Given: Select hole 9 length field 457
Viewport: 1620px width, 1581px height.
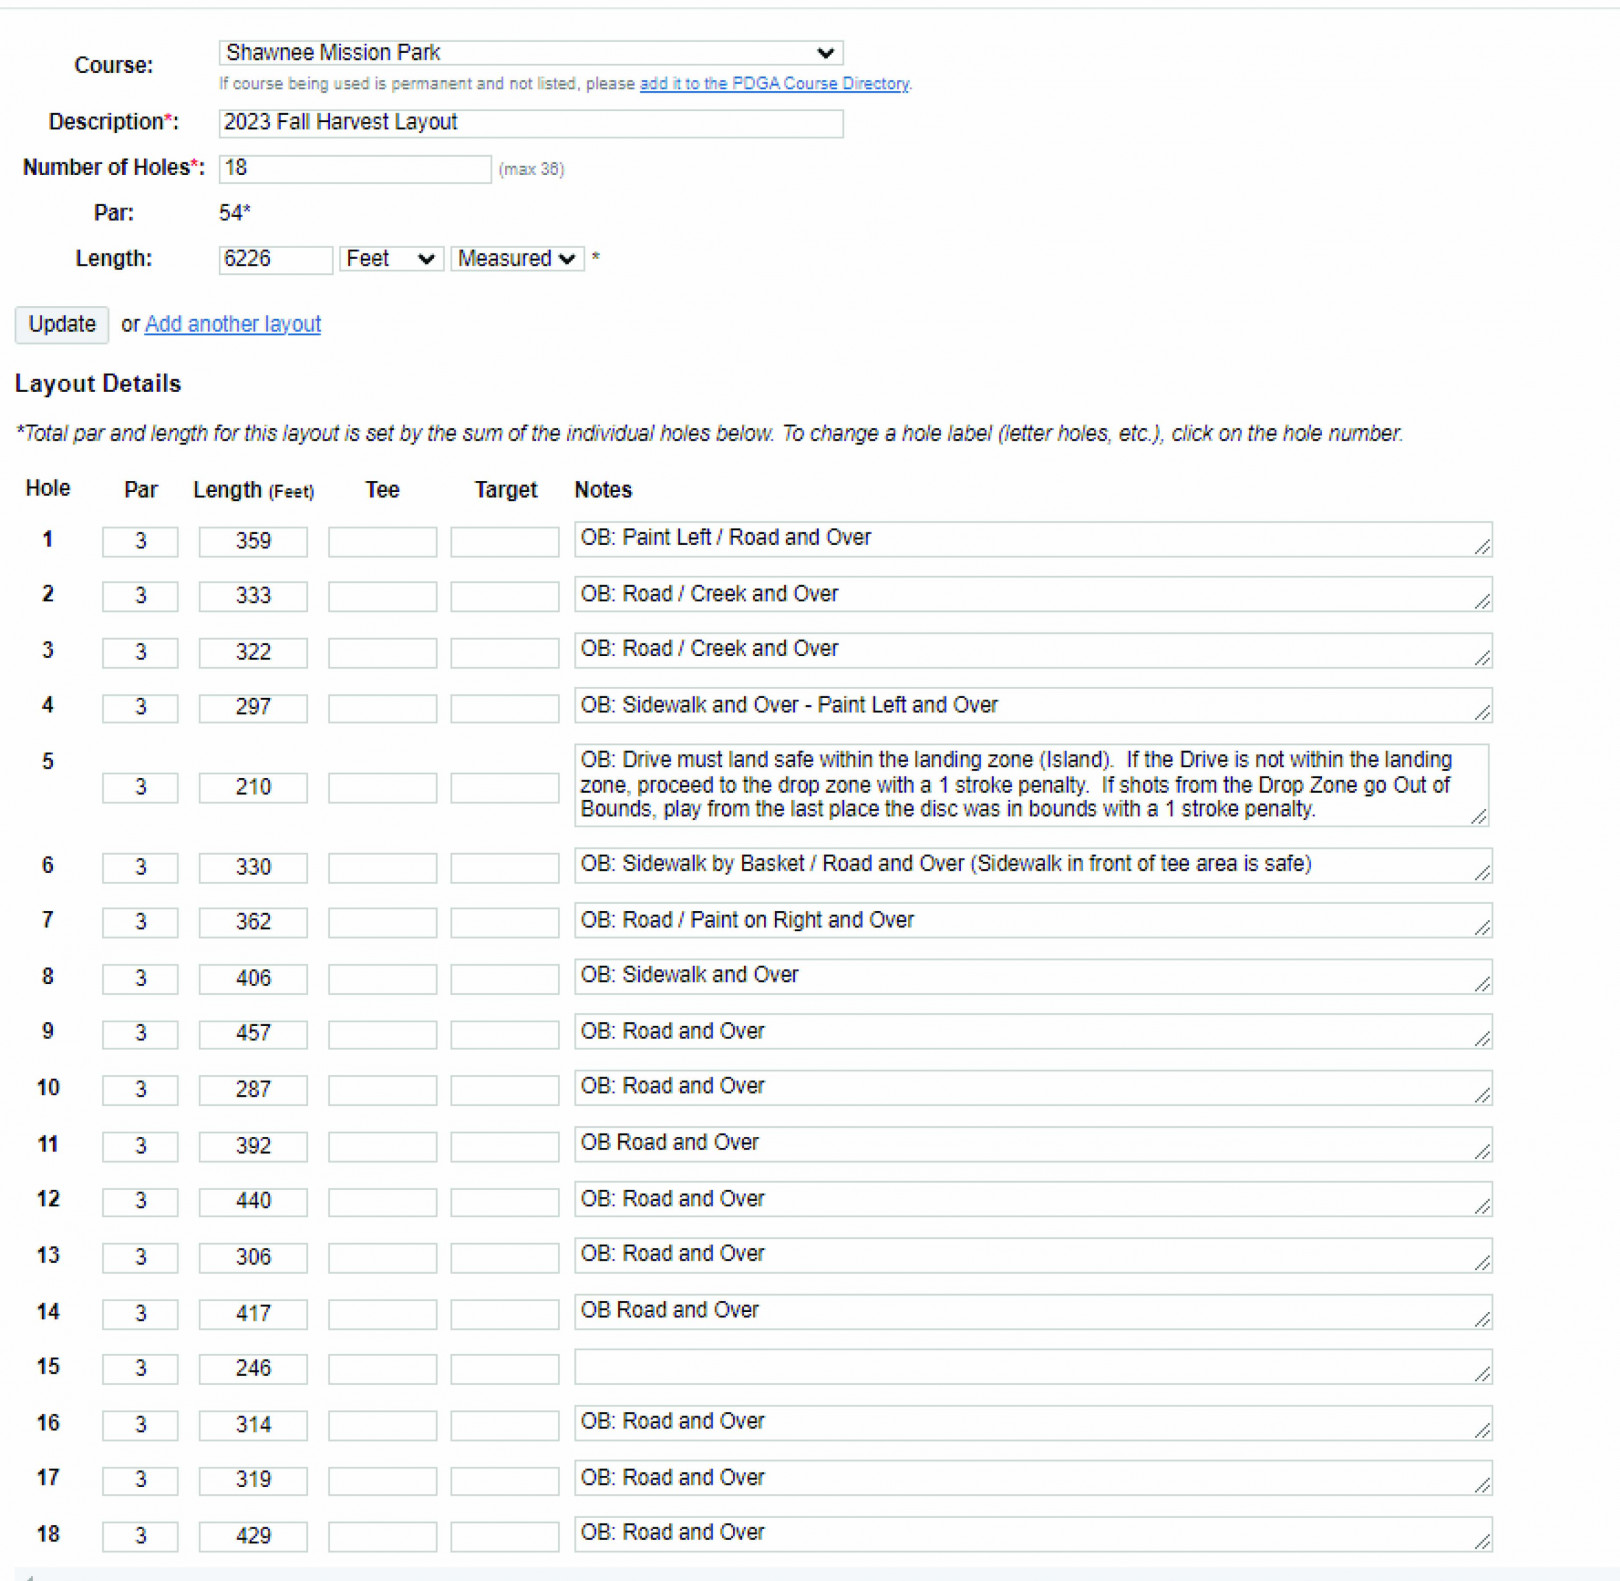Looking at the screenshot, I should 253,1034.
